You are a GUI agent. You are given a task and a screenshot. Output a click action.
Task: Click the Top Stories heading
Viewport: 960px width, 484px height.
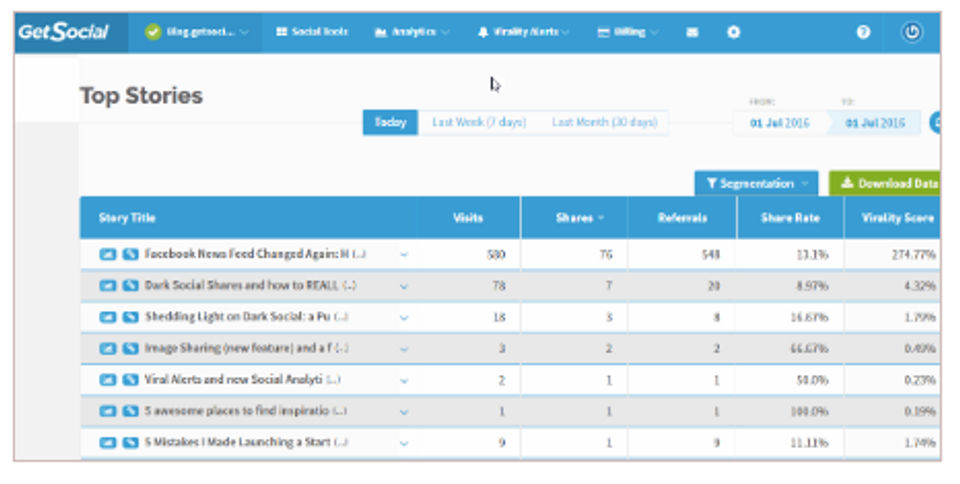pos(141,96)
